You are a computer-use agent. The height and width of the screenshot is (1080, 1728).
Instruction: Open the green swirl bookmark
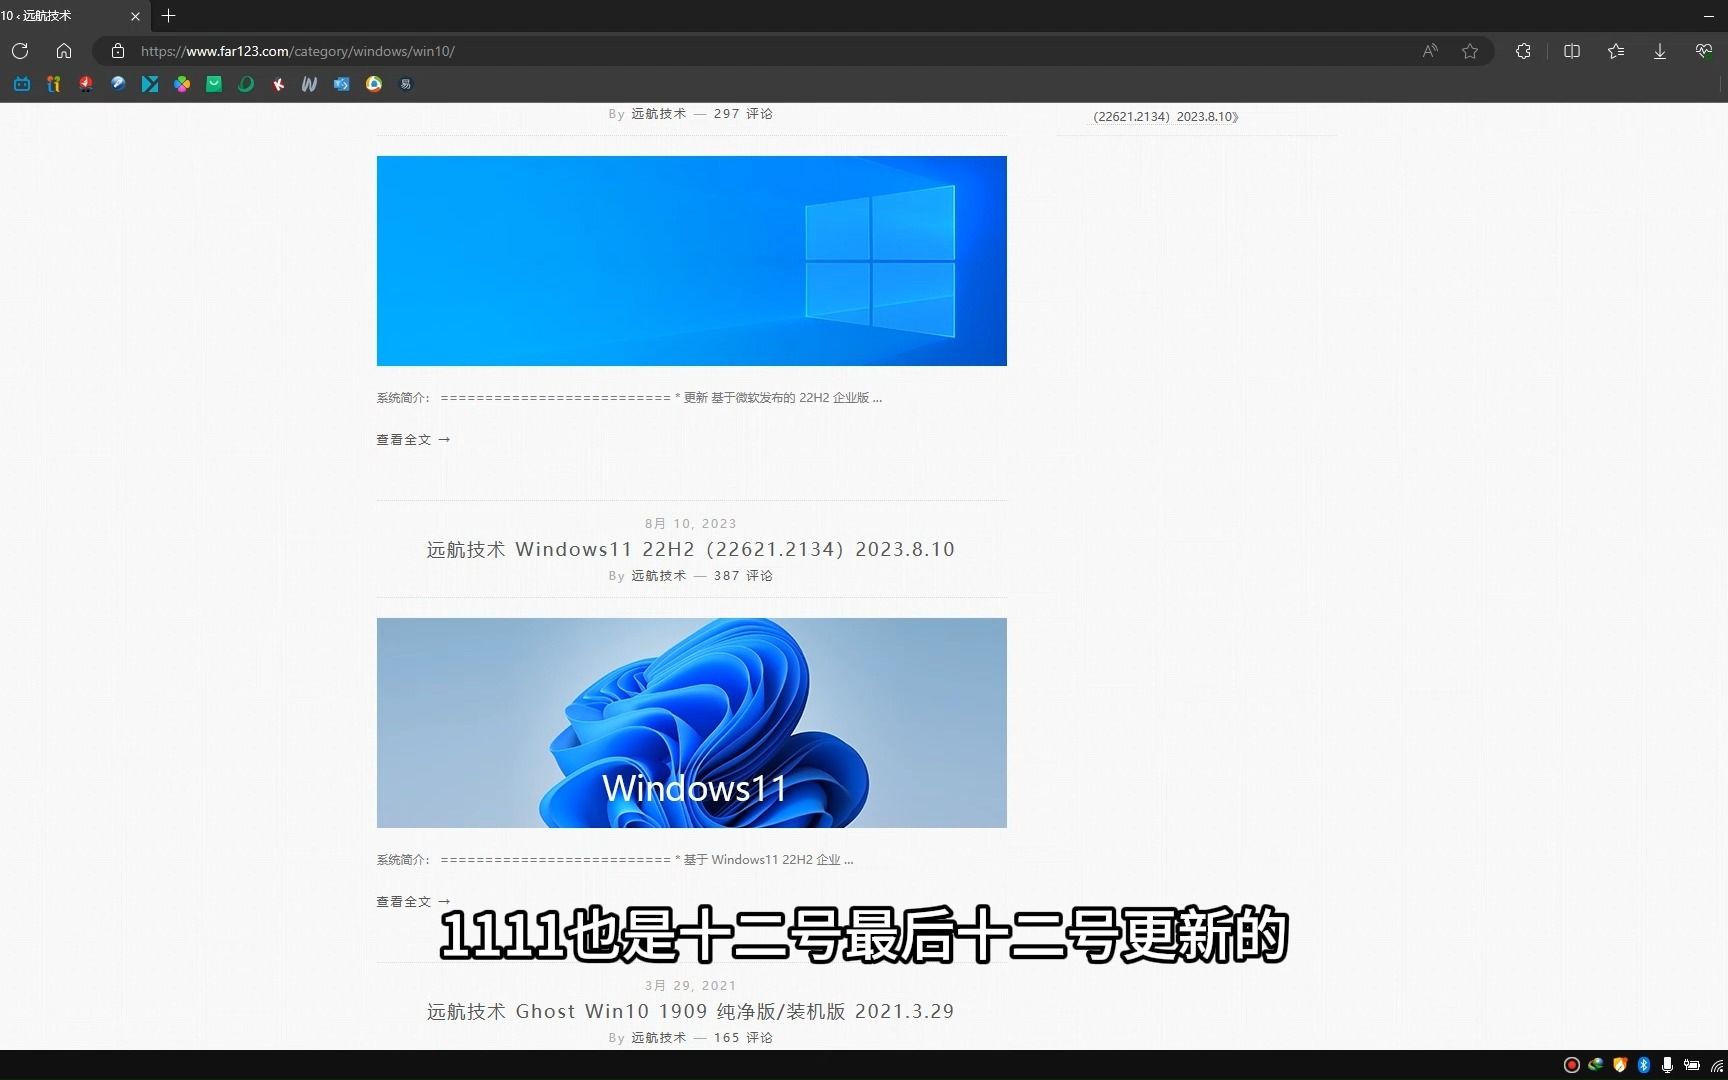pos(246,84)
